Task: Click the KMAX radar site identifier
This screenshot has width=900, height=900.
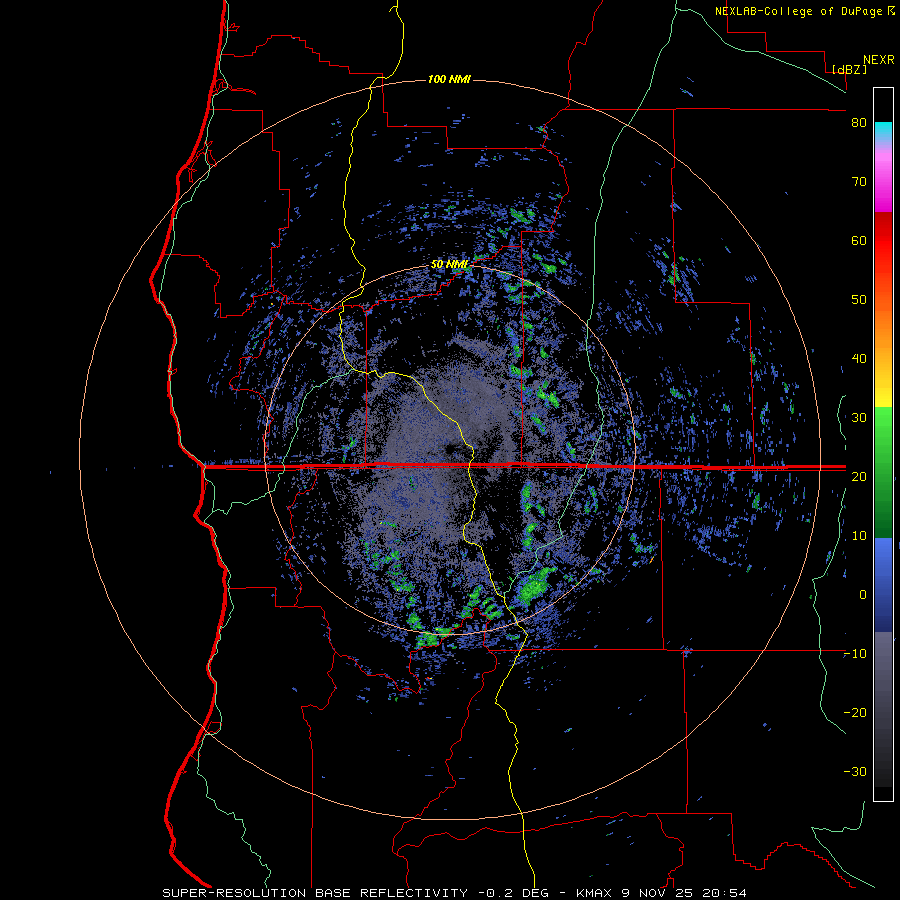Action: pyautogui.click(x=595, y=893)
